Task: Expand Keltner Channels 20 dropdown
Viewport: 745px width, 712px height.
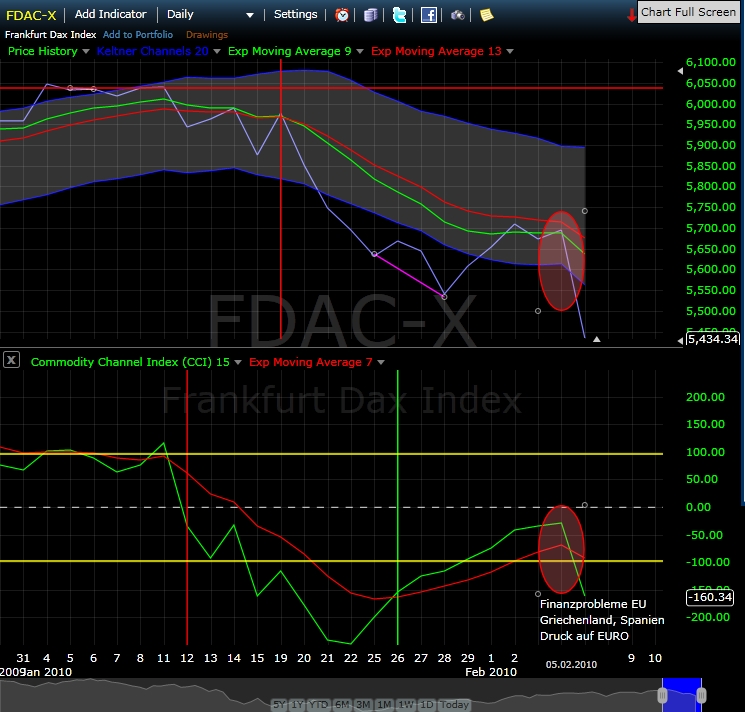Action: click(217, 51)
